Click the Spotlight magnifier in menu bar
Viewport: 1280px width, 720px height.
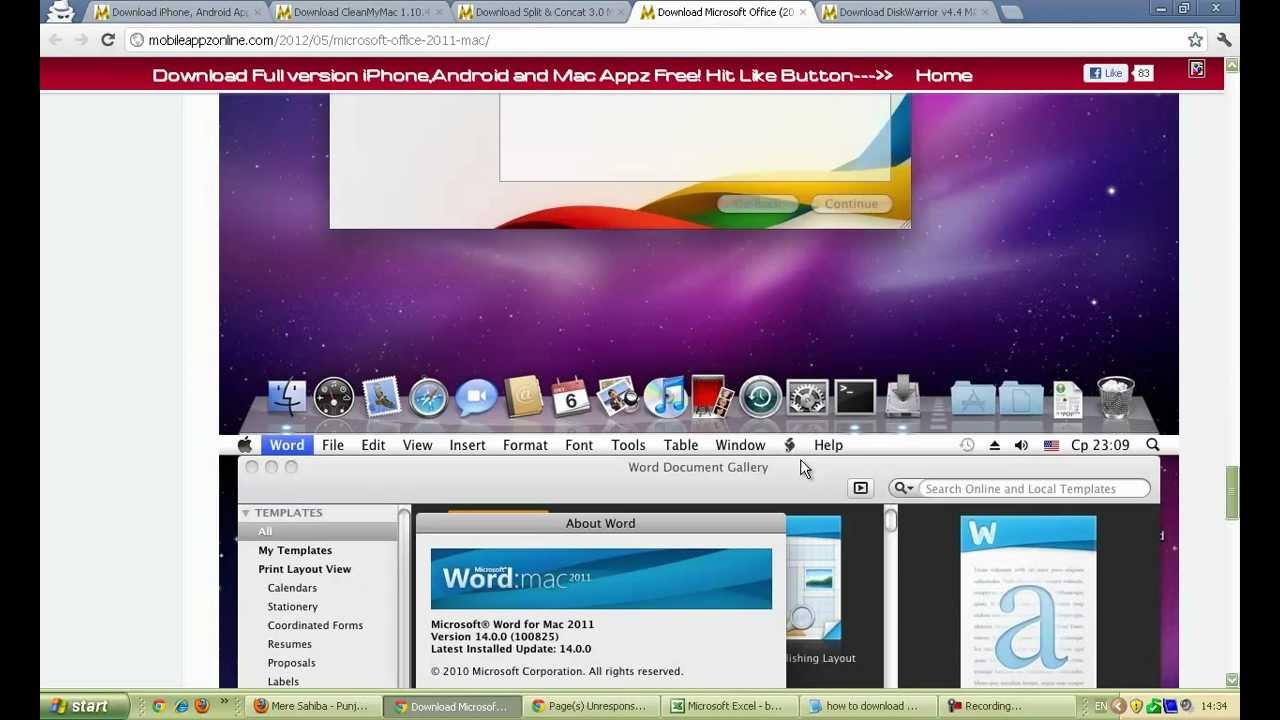(1153, 445)
